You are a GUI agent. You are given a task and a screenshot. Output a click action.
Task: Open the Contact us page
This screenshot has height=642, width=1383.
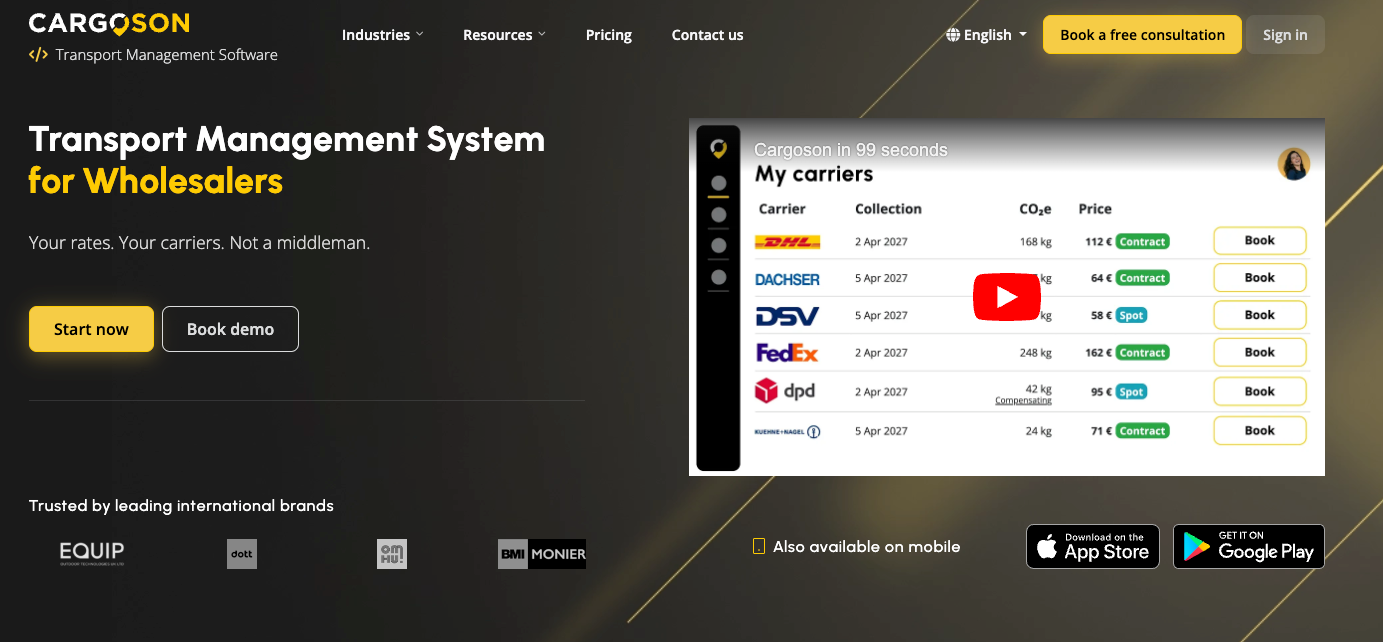pyautogui.click(x=708, y=35)
